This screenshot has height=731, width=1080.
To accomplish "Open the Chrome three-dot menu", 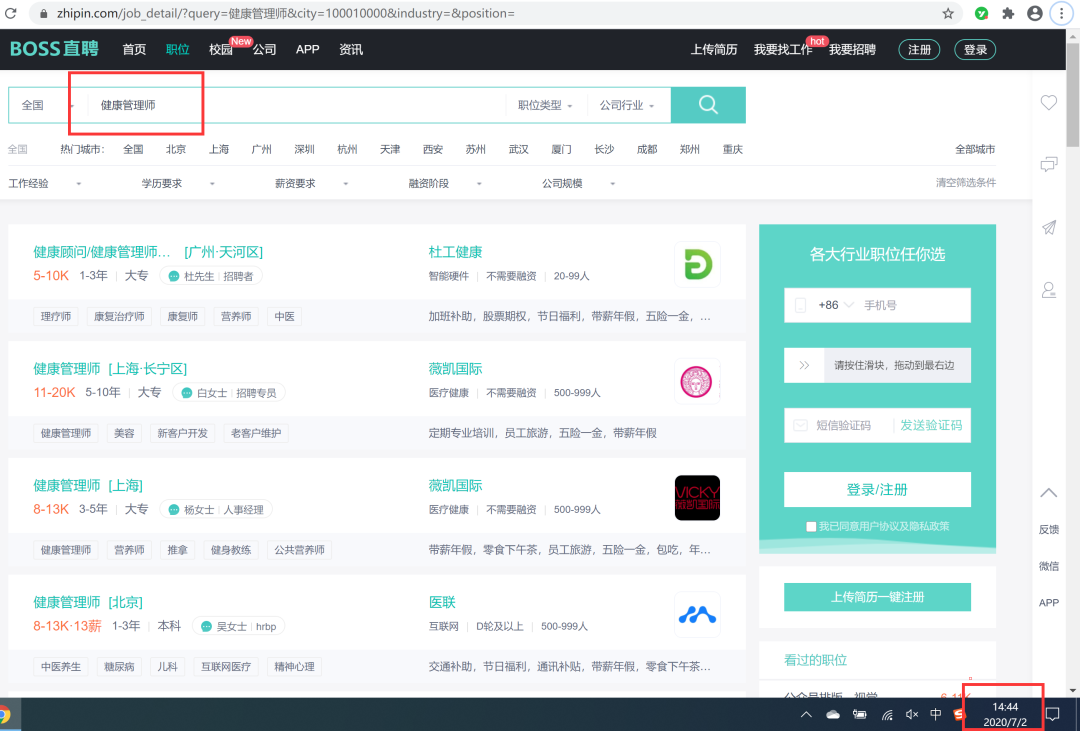I will (x=1061, y=13).
